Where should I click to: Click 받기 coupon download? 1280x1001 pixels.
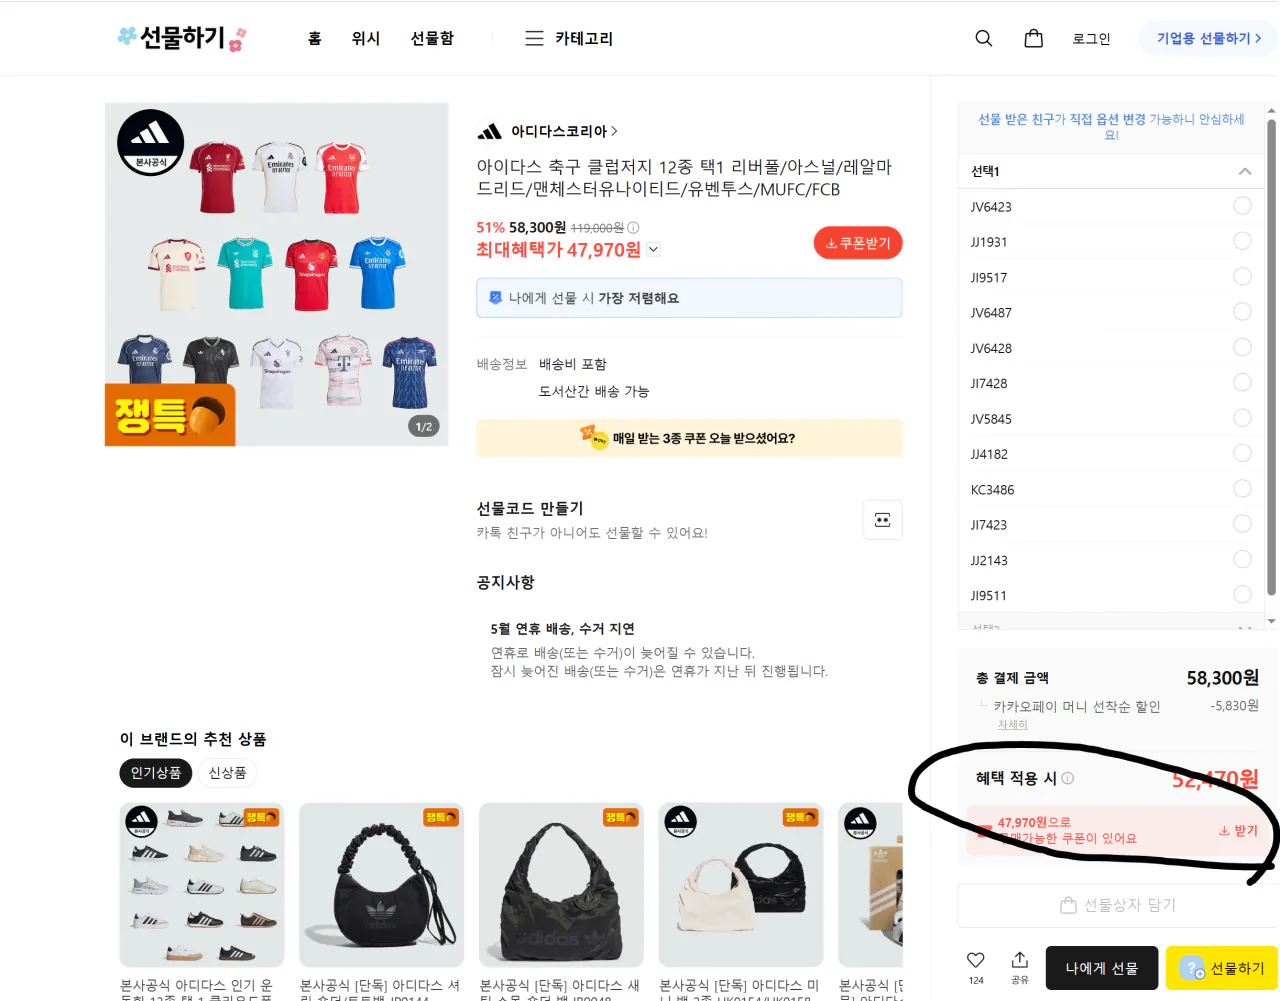pyautogui.click(x=1238, y=830)
